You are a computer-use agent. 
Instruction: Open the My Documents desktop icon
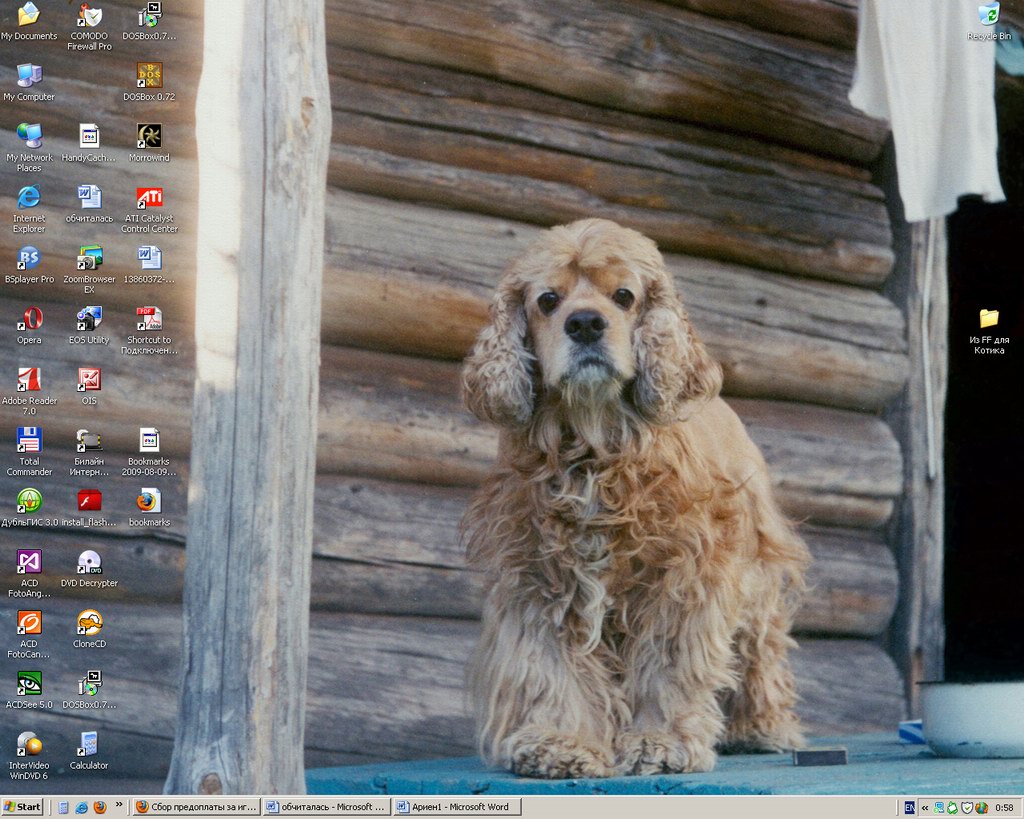click(x=29, y=22)
